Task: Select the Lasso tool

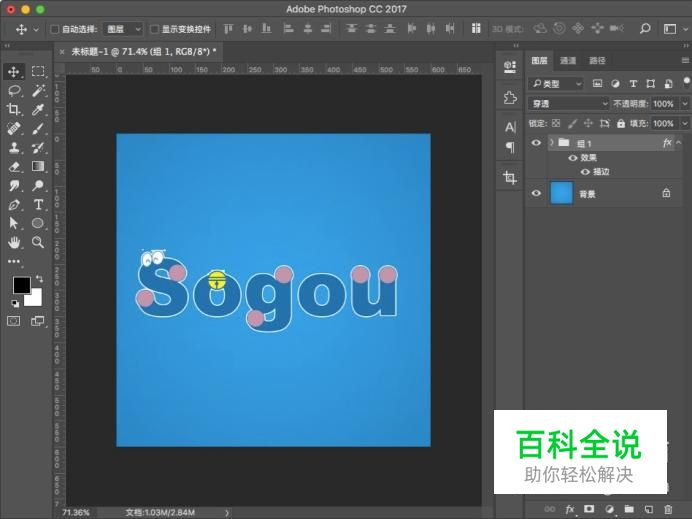Action: (14, 91)
